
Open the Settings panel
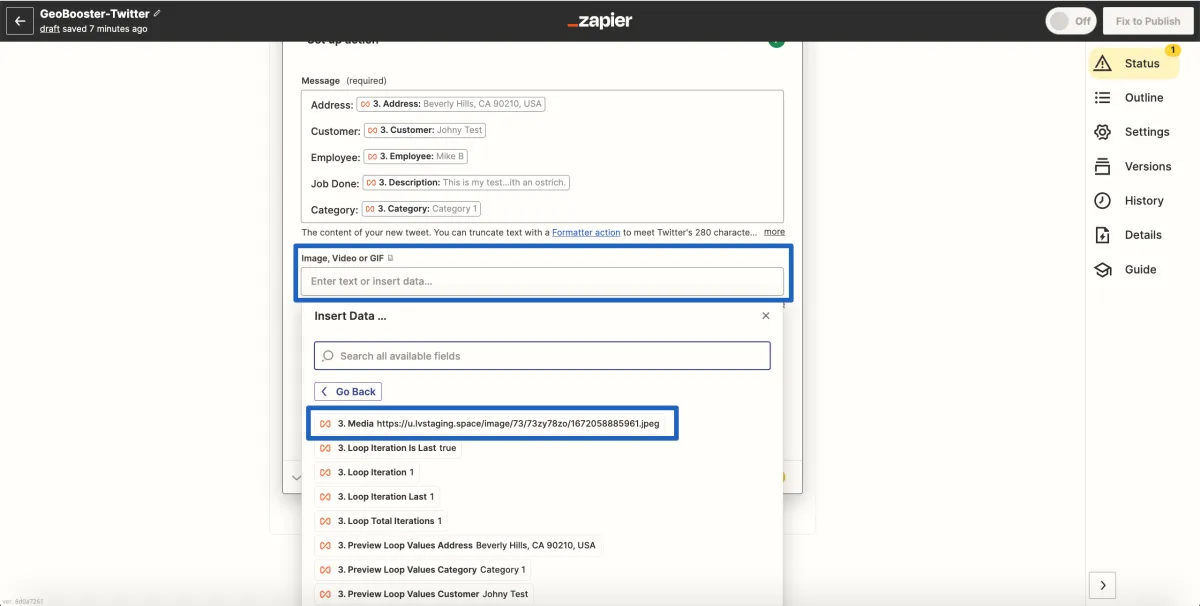pos(1134,132)
